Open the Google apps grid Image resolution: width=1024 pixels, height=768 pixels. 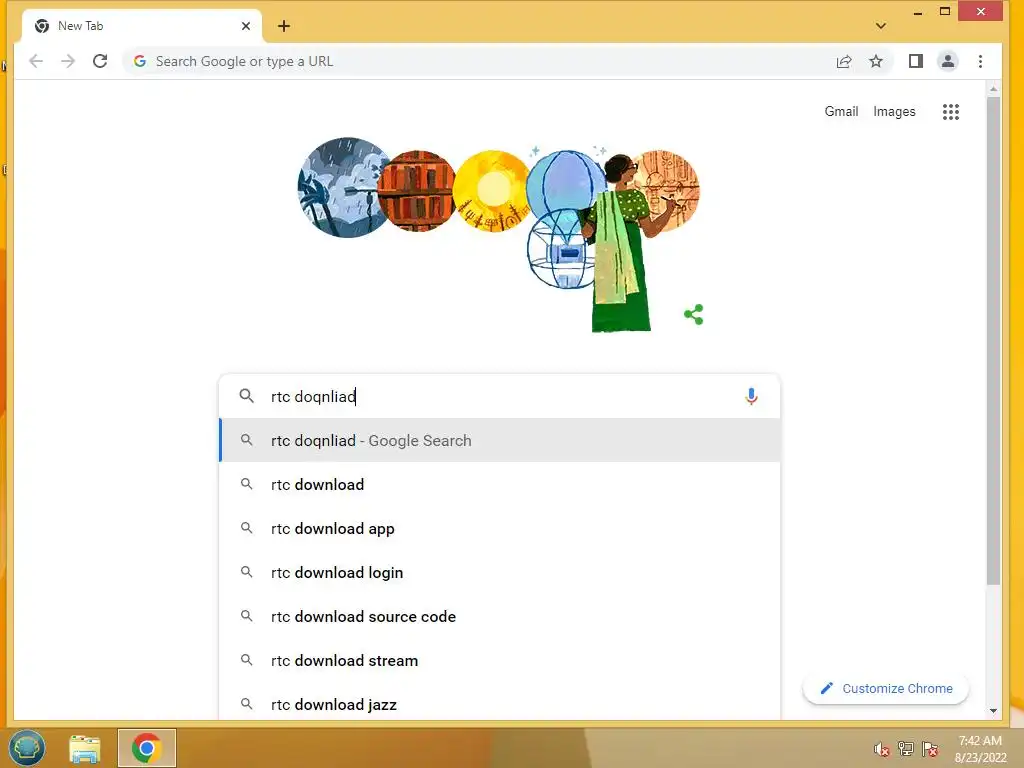tap(951, 112)
